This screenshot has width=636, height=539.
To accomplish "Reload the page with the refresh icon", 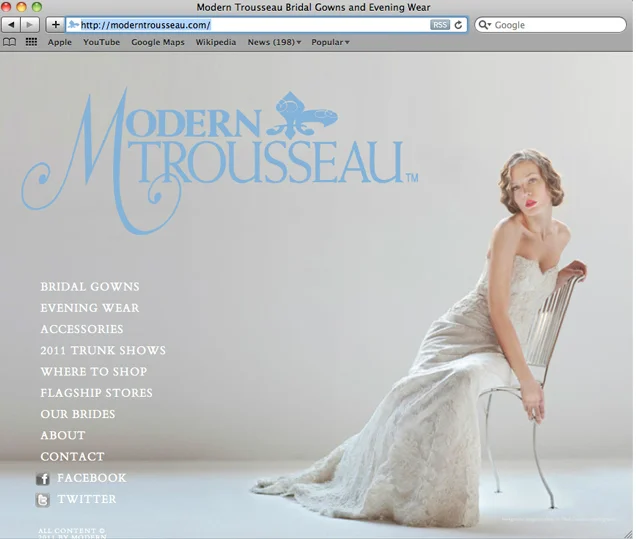I will point(458,25).
